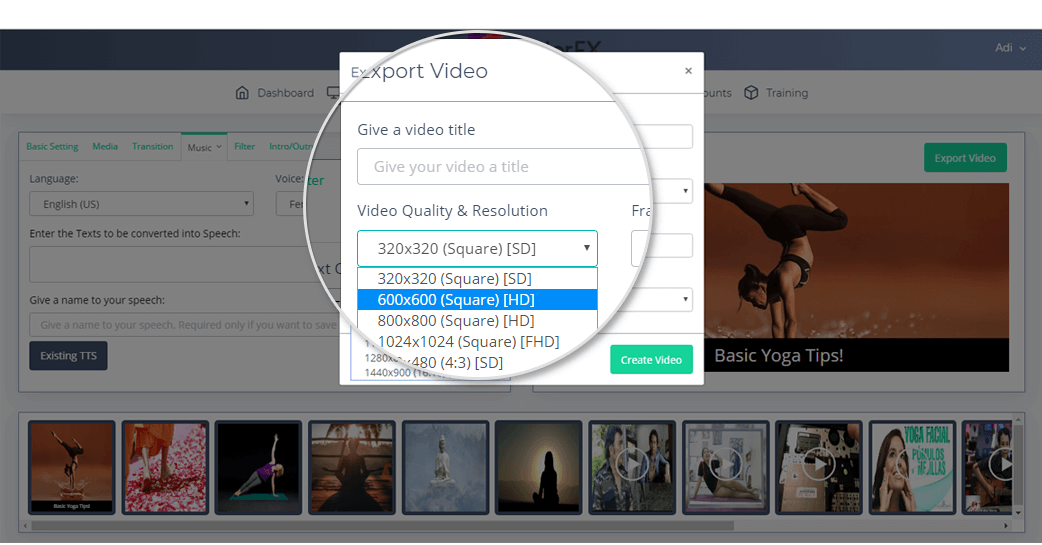1042x545 pixels.
Task: Click the Training cube icon
Action: point(751,92)
